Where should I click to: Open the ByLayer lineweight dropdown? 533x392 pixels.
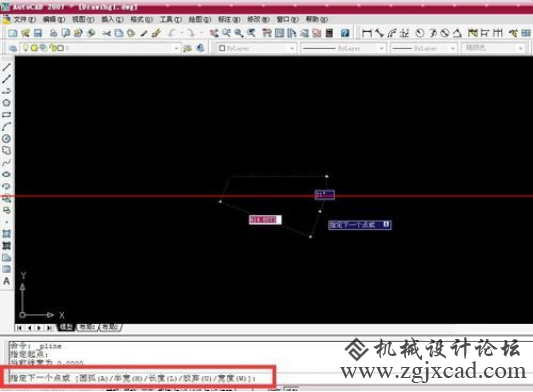tap(453, 48)
